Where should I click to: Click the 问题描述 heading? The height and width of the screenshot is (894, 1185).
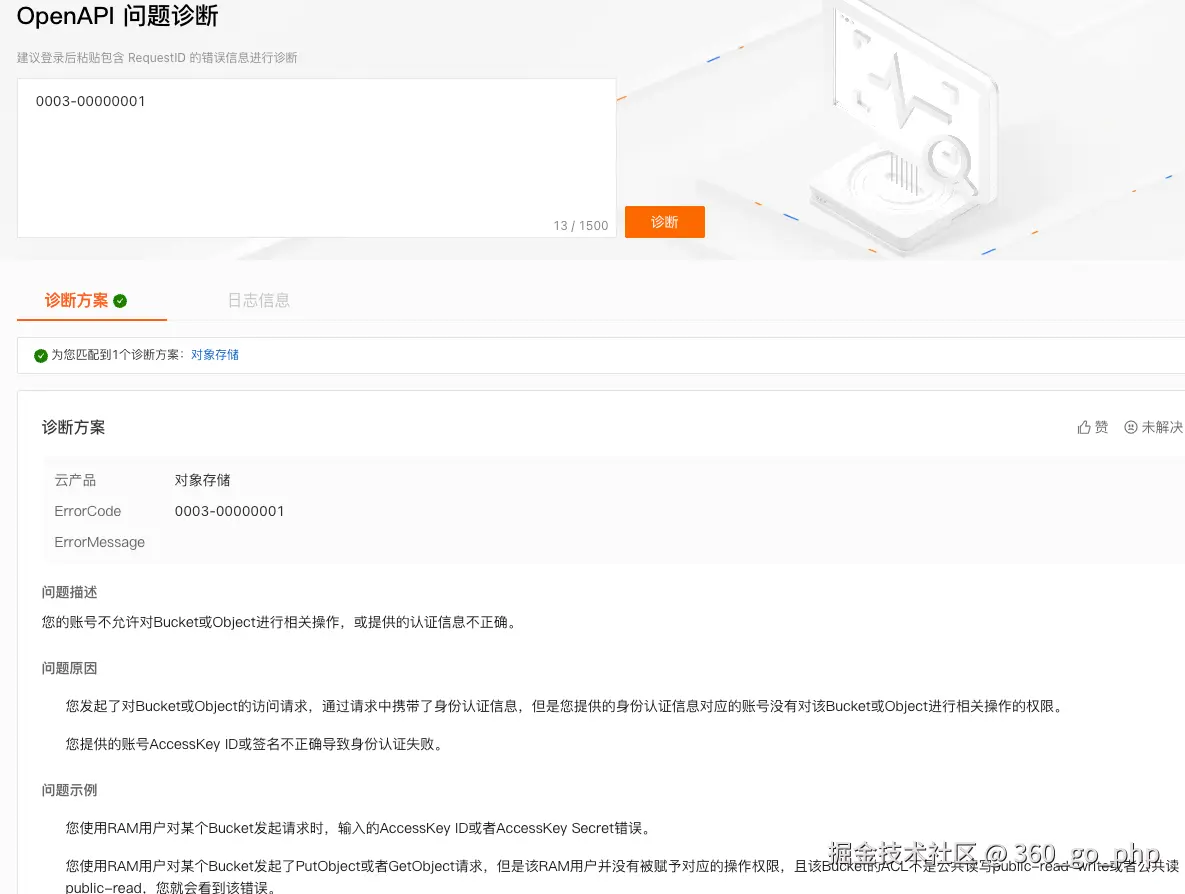tap(70, 592)
